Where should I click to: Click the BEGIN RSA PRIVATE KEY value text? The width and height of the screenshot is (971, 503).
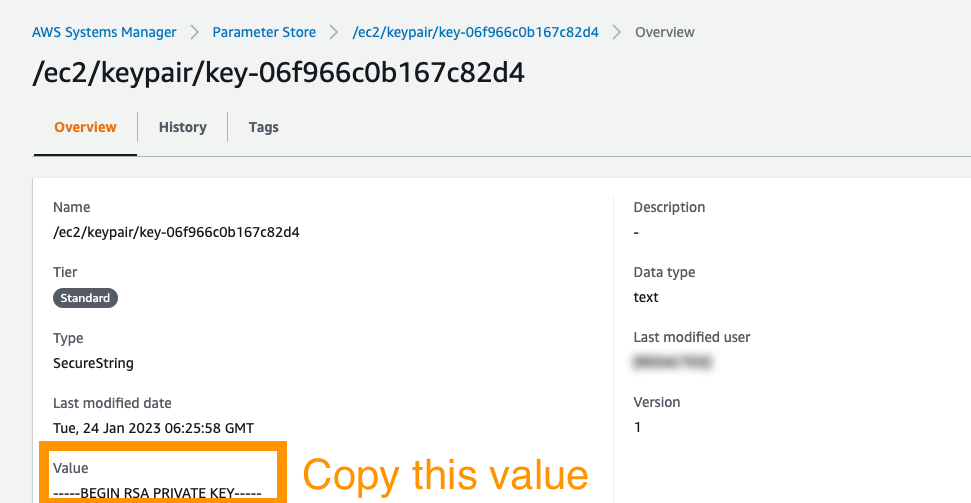click(157, 493)
